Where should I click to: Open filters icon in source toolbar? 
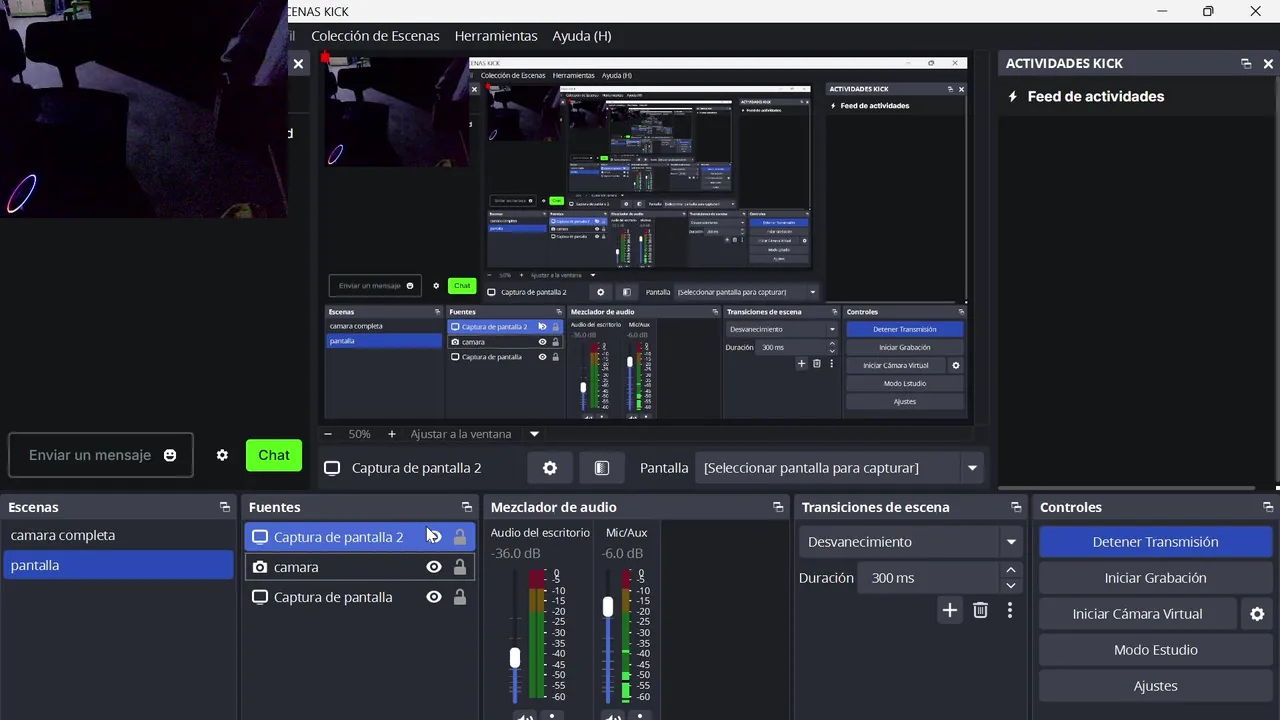pos(602,468)
